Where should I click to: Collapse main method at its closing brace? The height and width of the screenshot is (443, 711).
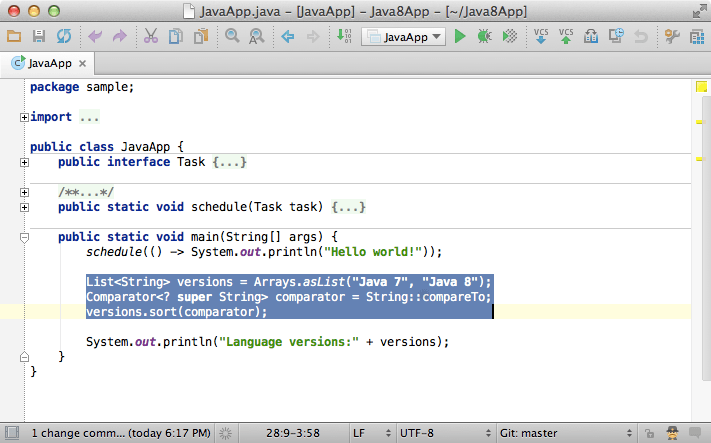[x=24, y=357]
